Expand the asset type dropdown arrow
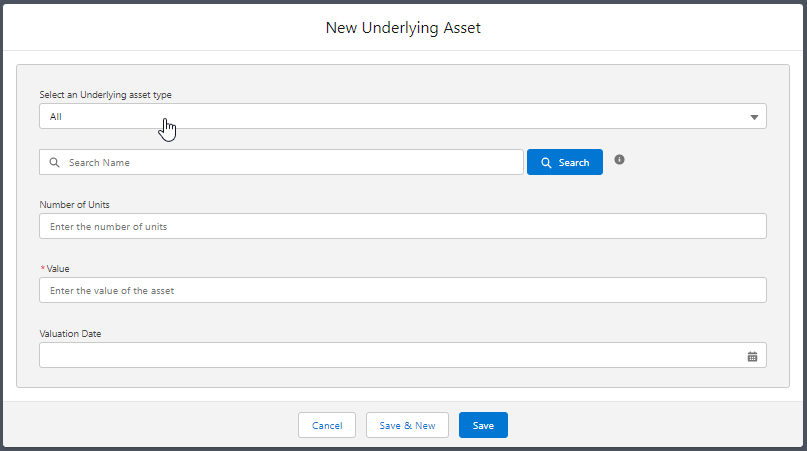Image resolution: width=807 pixels, height=451 pixels. point(754,117)
